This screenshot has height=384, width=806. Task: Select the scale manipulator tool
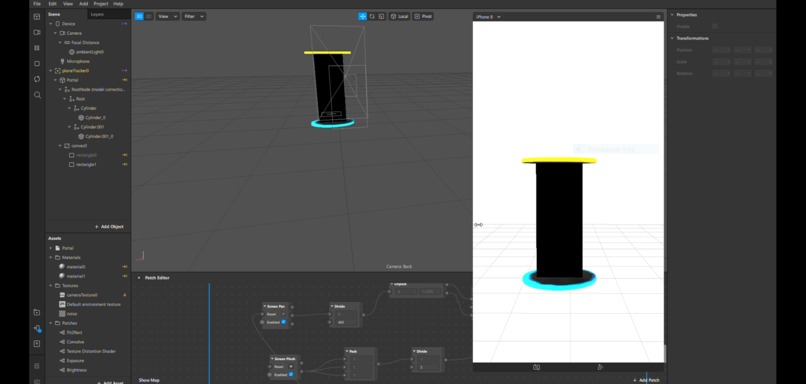(381, 16)
